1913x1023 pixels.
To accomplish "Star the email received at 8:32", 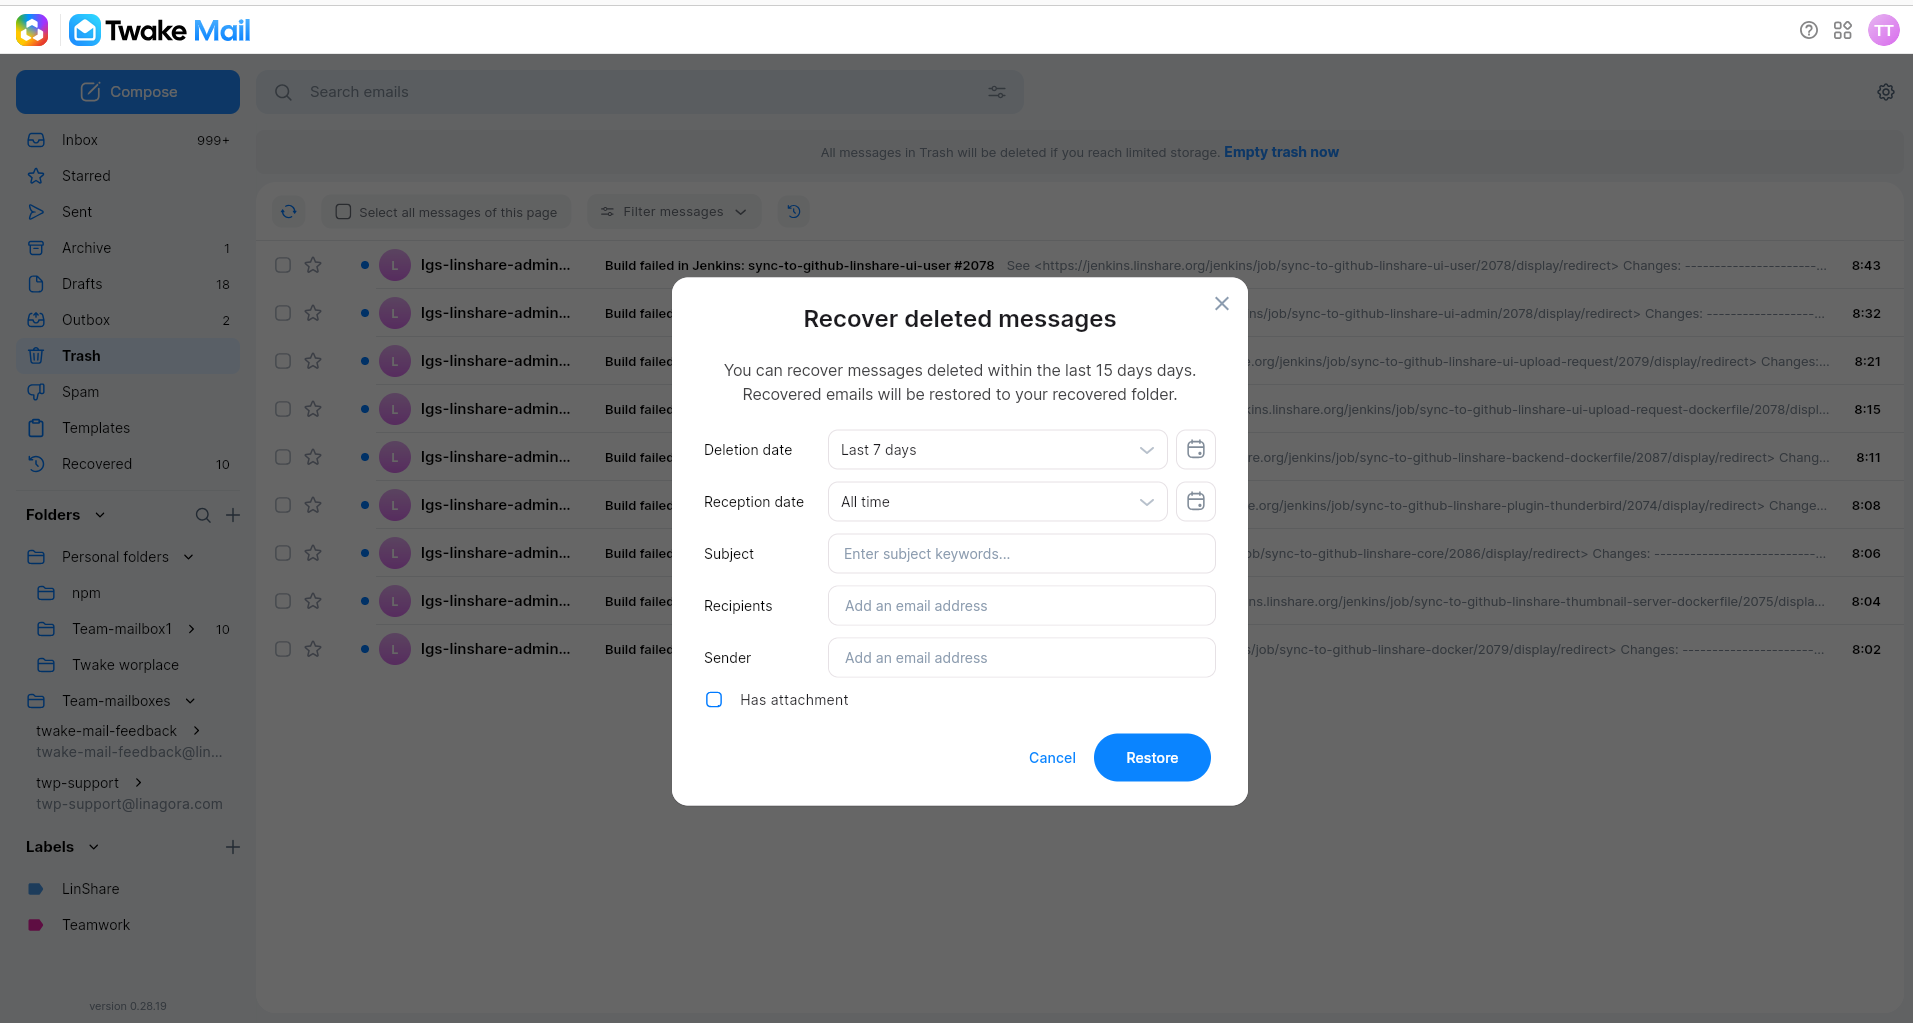I will [x=313, y=313].
